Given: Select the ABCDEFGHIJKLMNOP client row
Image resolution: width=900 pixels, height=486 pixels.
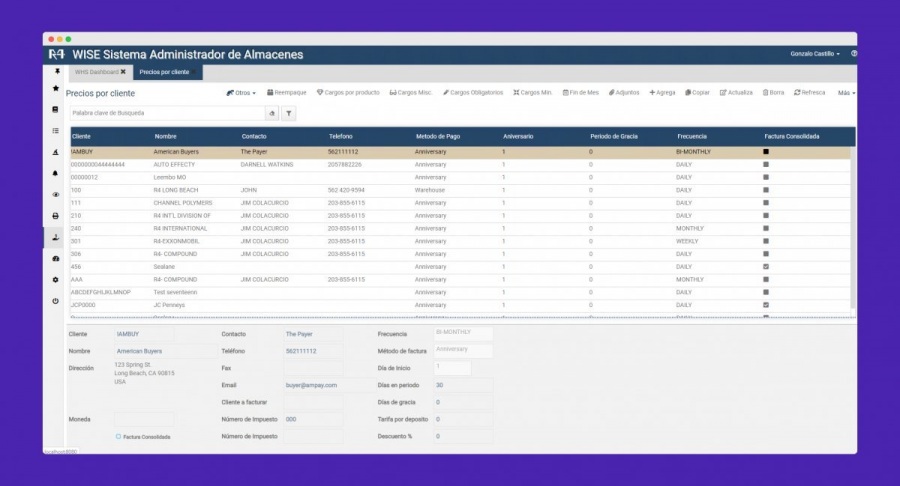Looking at the screenshot, I should tap(460, 293).
